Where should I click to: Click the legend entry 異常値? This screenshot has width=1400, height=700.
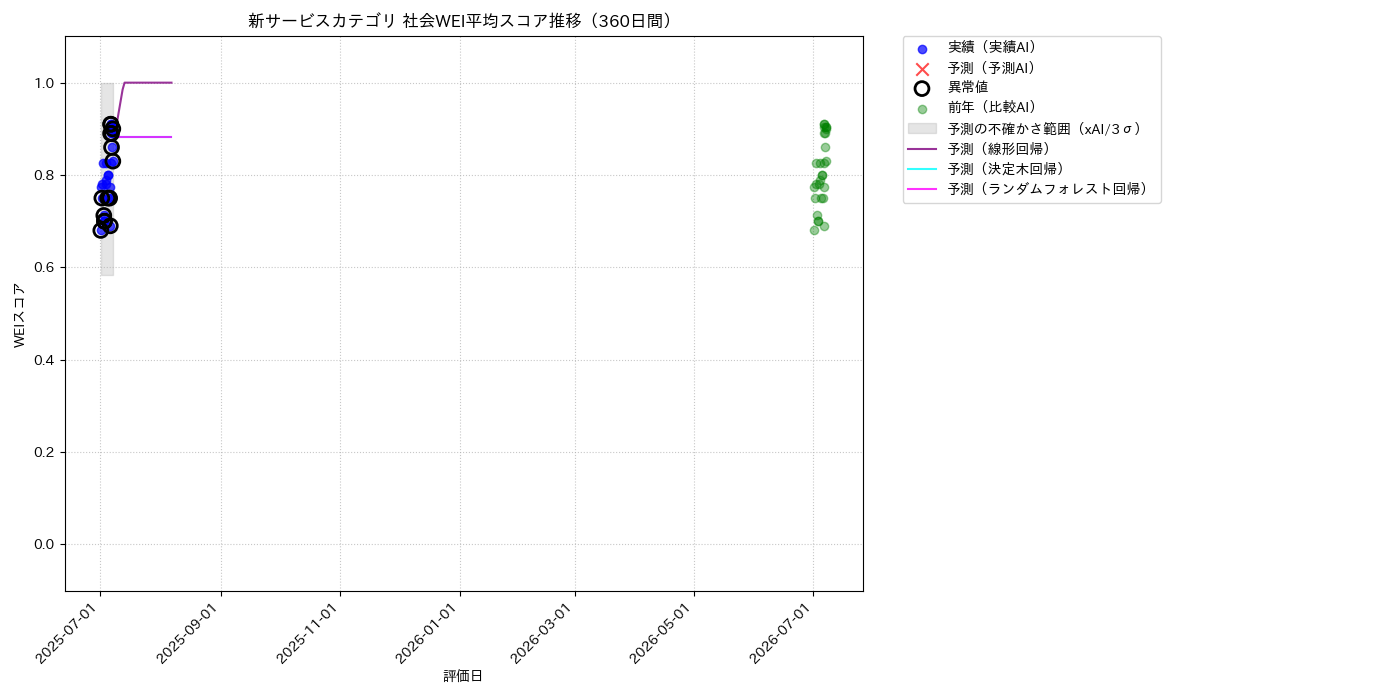(x=968, y=88)
